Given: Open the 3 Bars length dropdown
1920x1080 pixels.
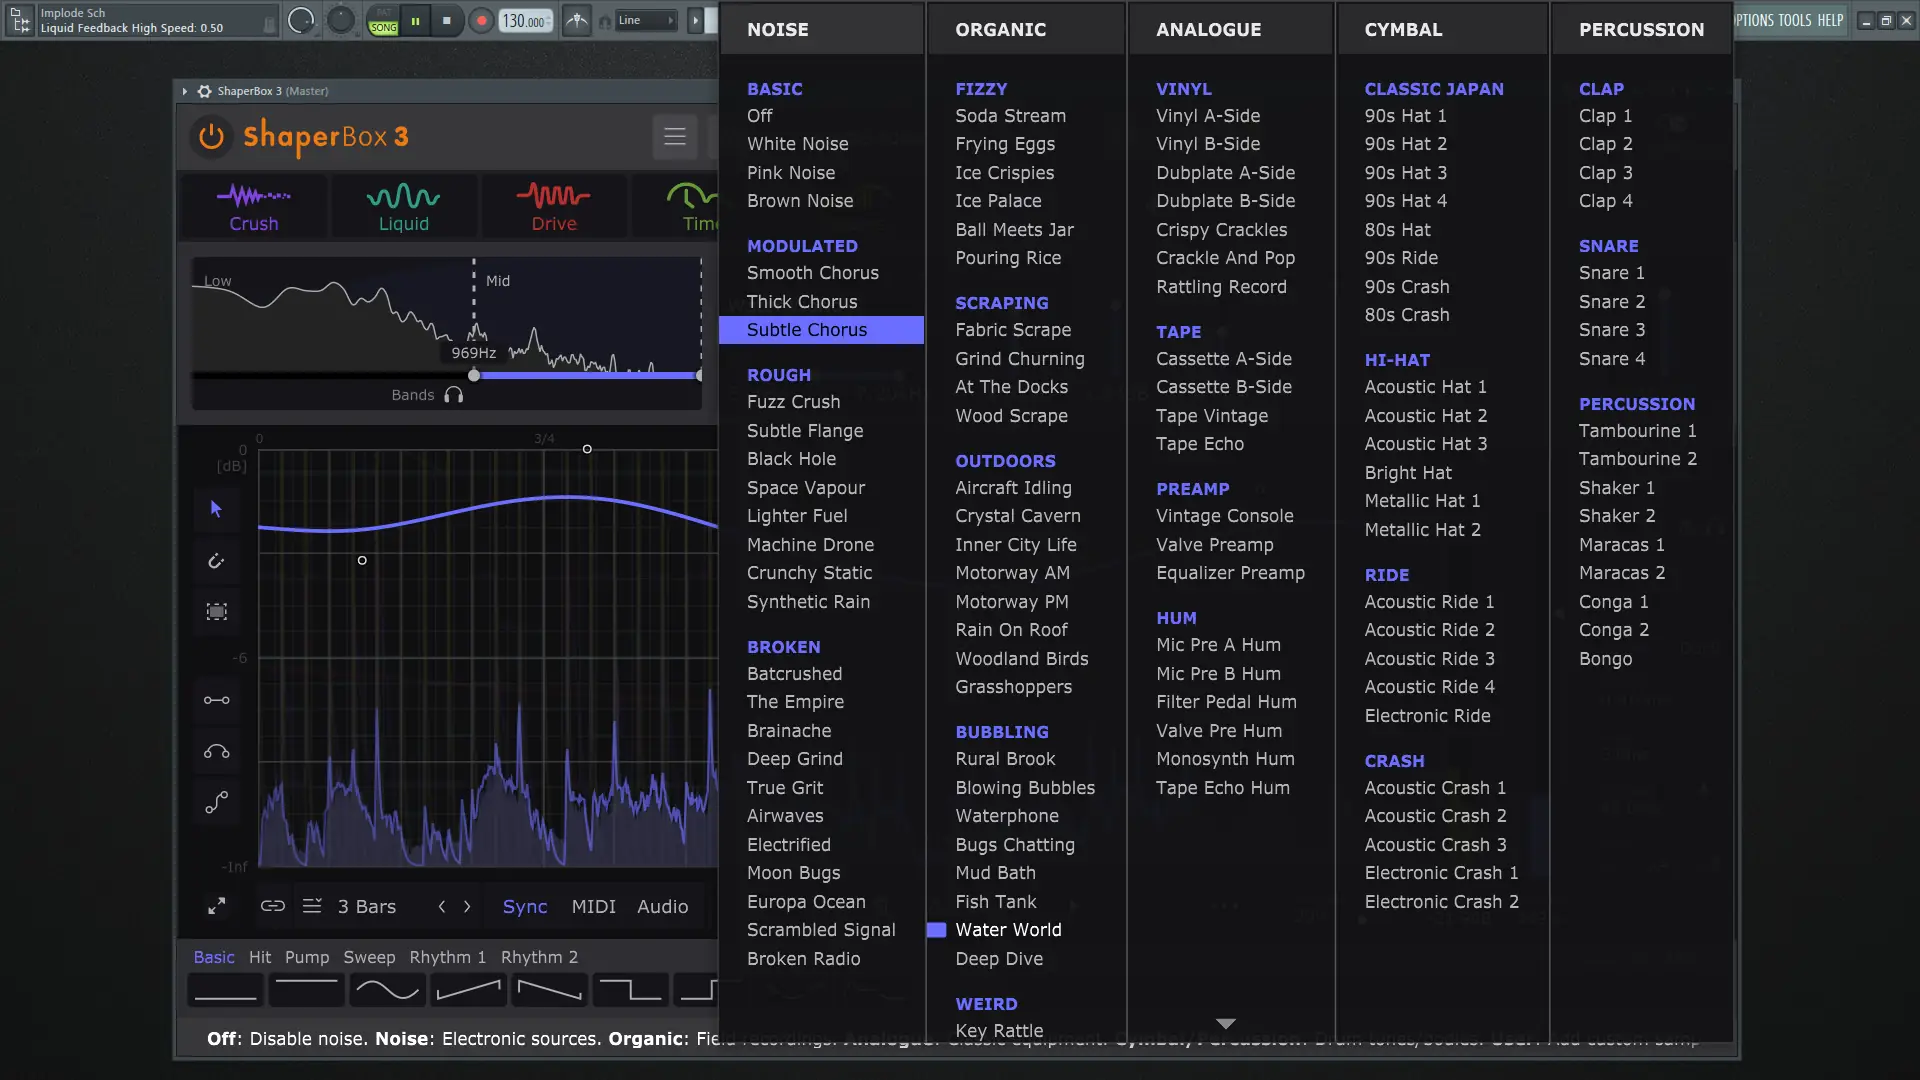Looking at the screenshot, I should 366,907.
